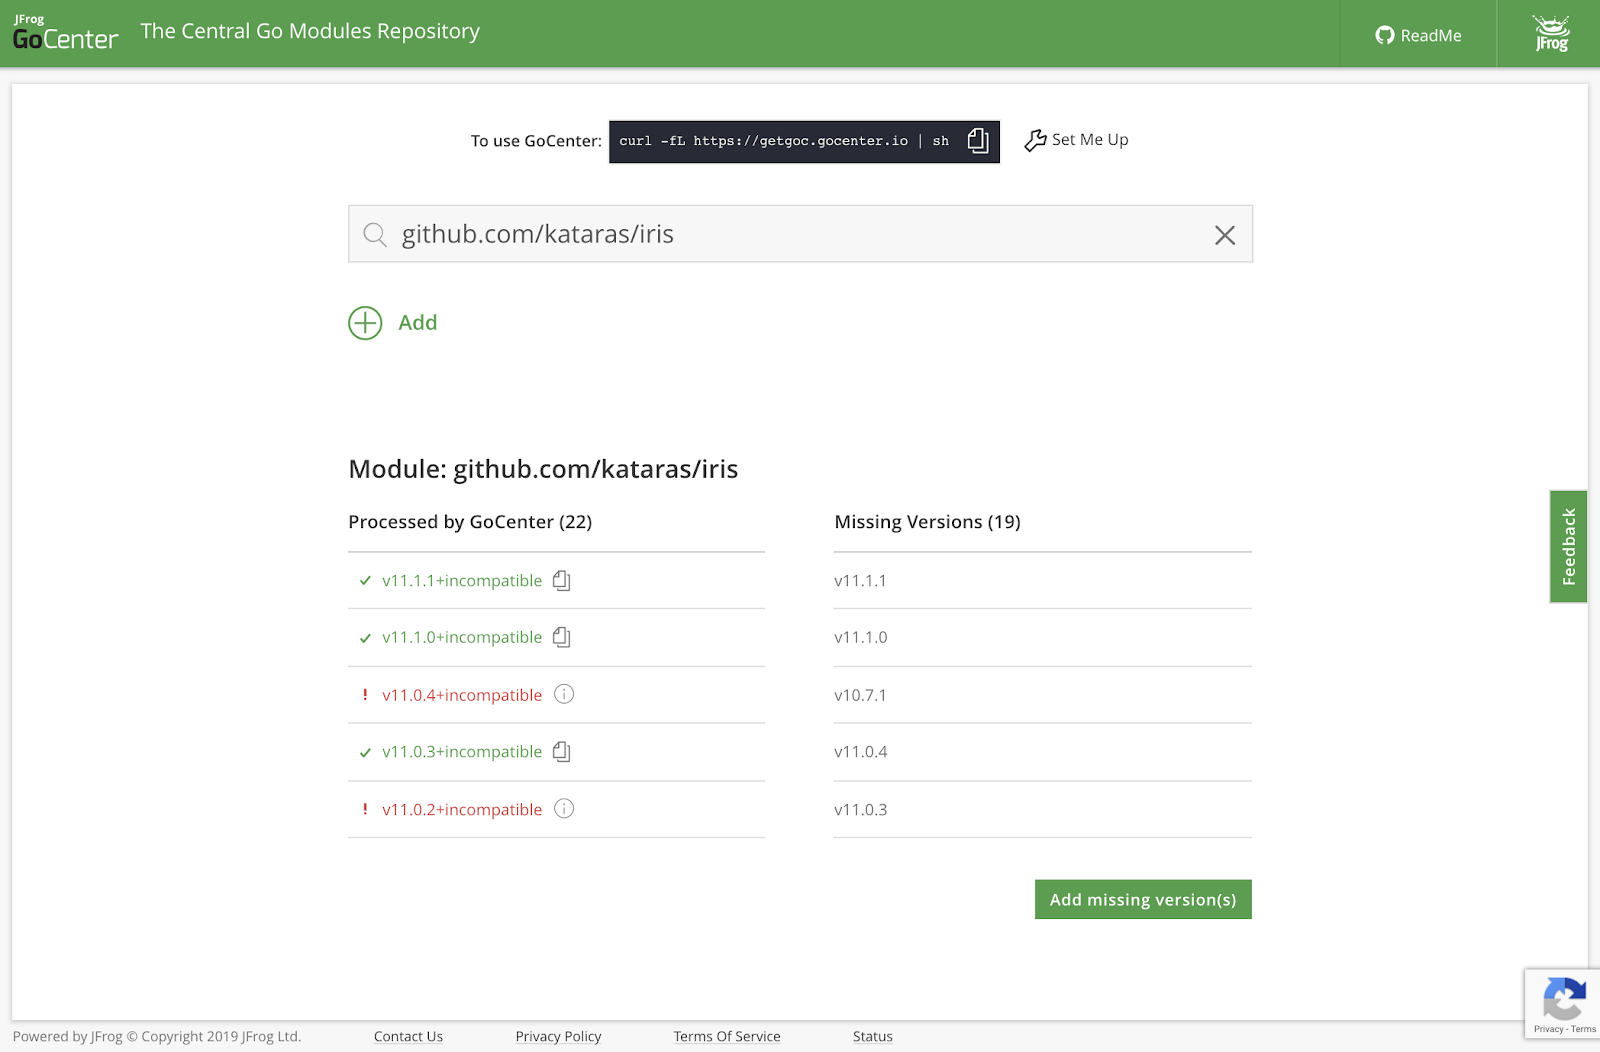Viewport: 1600px width, 1052px height.
Task: Open the Privacy Policy footer link
Action: pyautogui.click(x=558, y=1036)
